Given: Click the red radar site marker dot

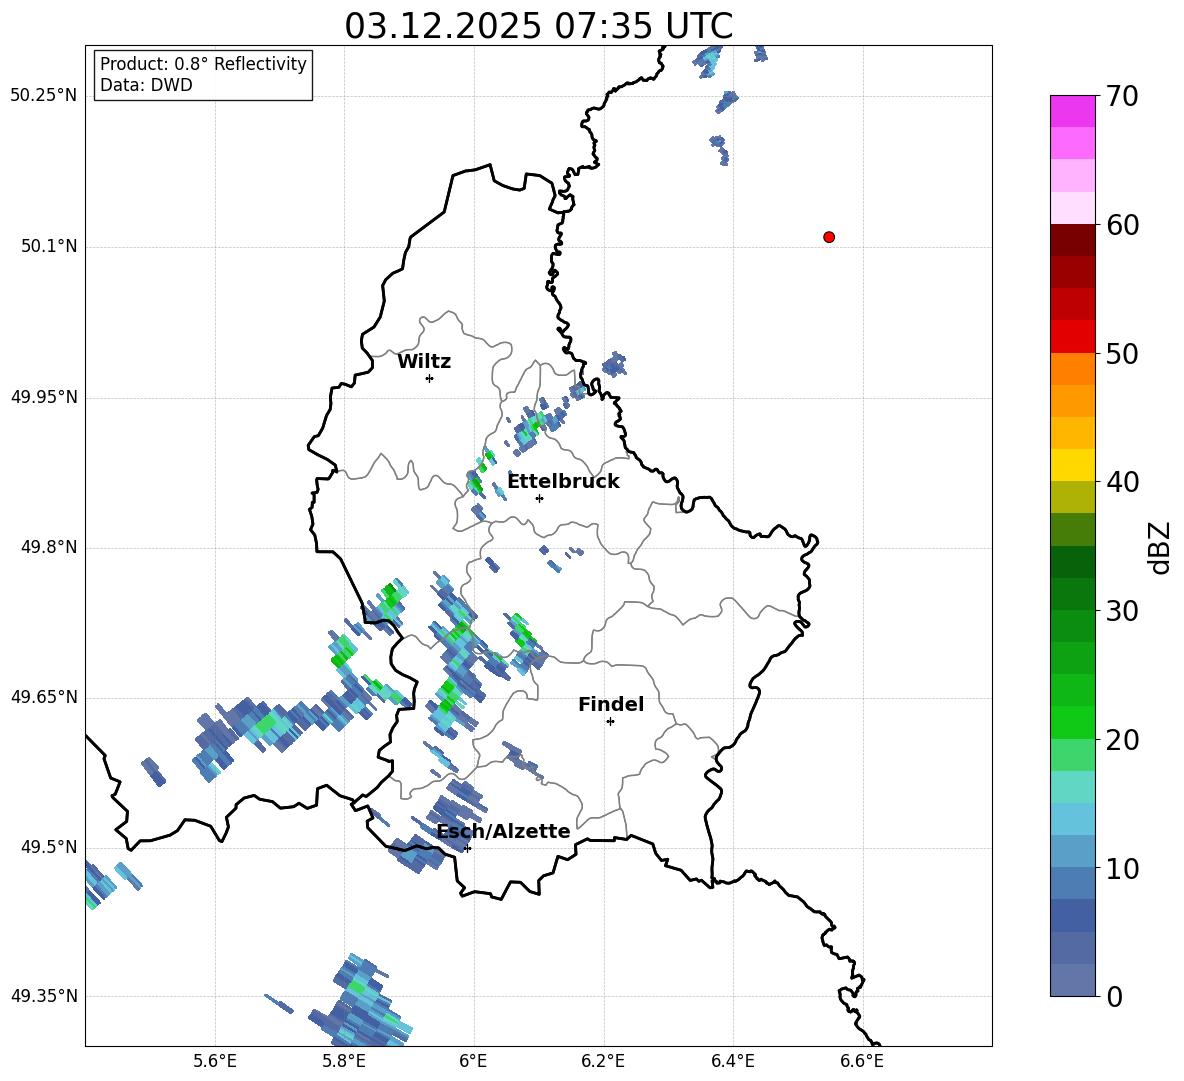Looking at the screenshot, I should point(829,237).
